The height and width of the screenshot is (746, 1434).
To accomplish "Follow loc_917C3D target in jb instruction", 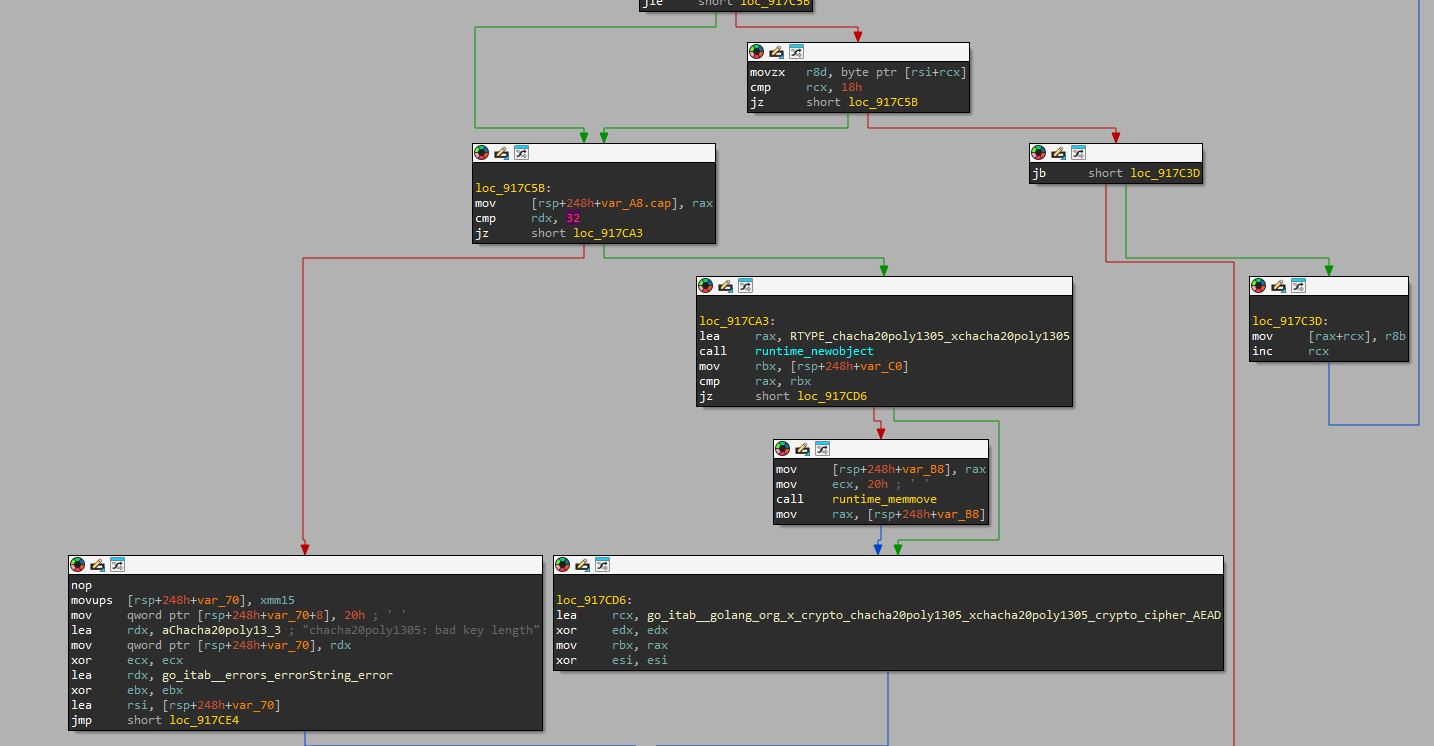I will pos(1165,173).
